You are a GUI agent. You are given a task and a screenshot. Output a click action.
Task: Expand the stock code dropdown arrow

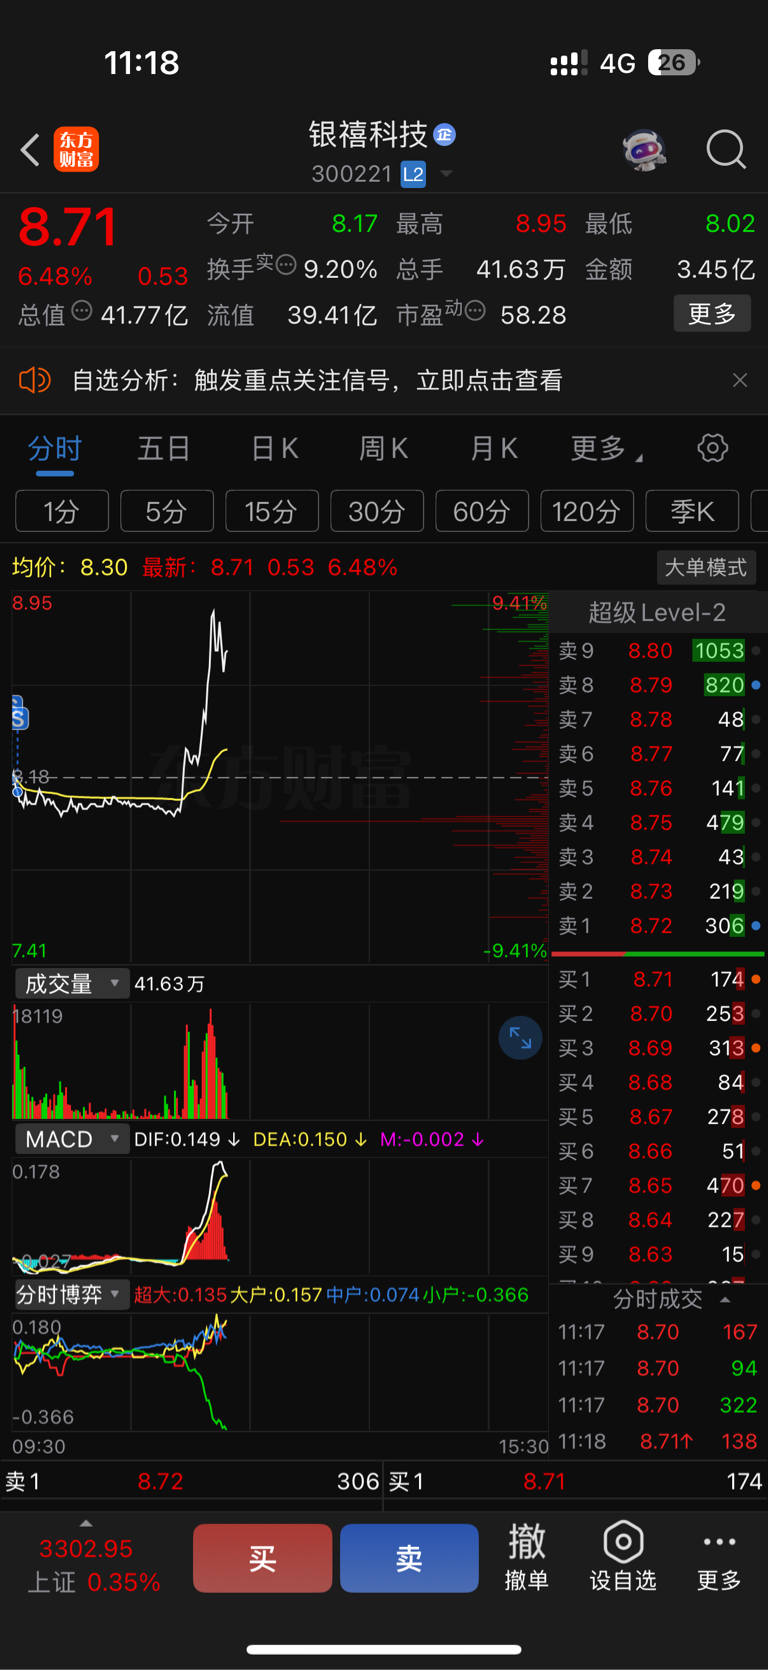click(x=446, y=174)
